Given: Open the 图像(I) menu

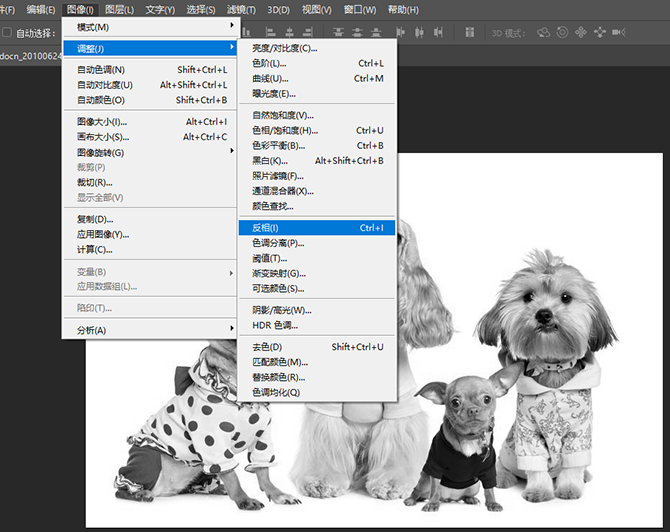Looking at the screenshot, I should (80, 9).
